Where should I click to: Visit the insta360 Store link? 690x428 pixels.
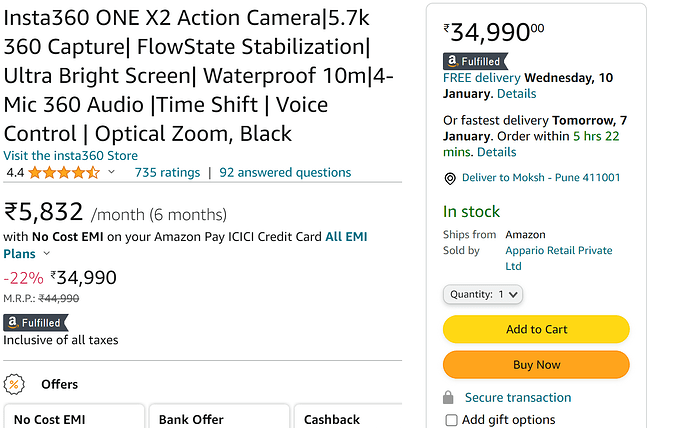pos(71,156)
